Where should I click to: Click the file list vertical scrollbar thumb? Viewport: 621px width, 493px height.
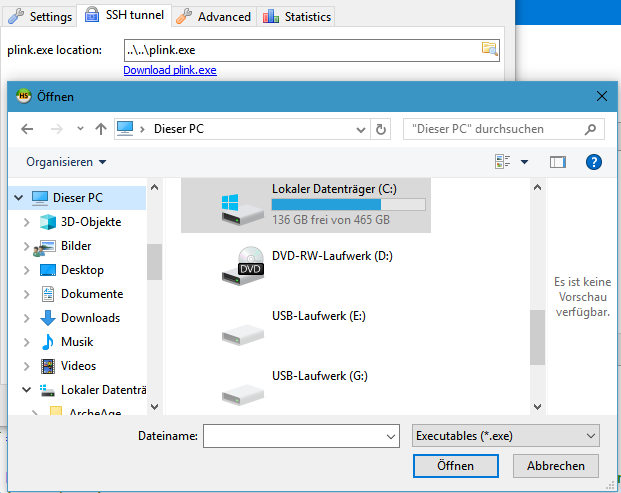click(537, 337)
